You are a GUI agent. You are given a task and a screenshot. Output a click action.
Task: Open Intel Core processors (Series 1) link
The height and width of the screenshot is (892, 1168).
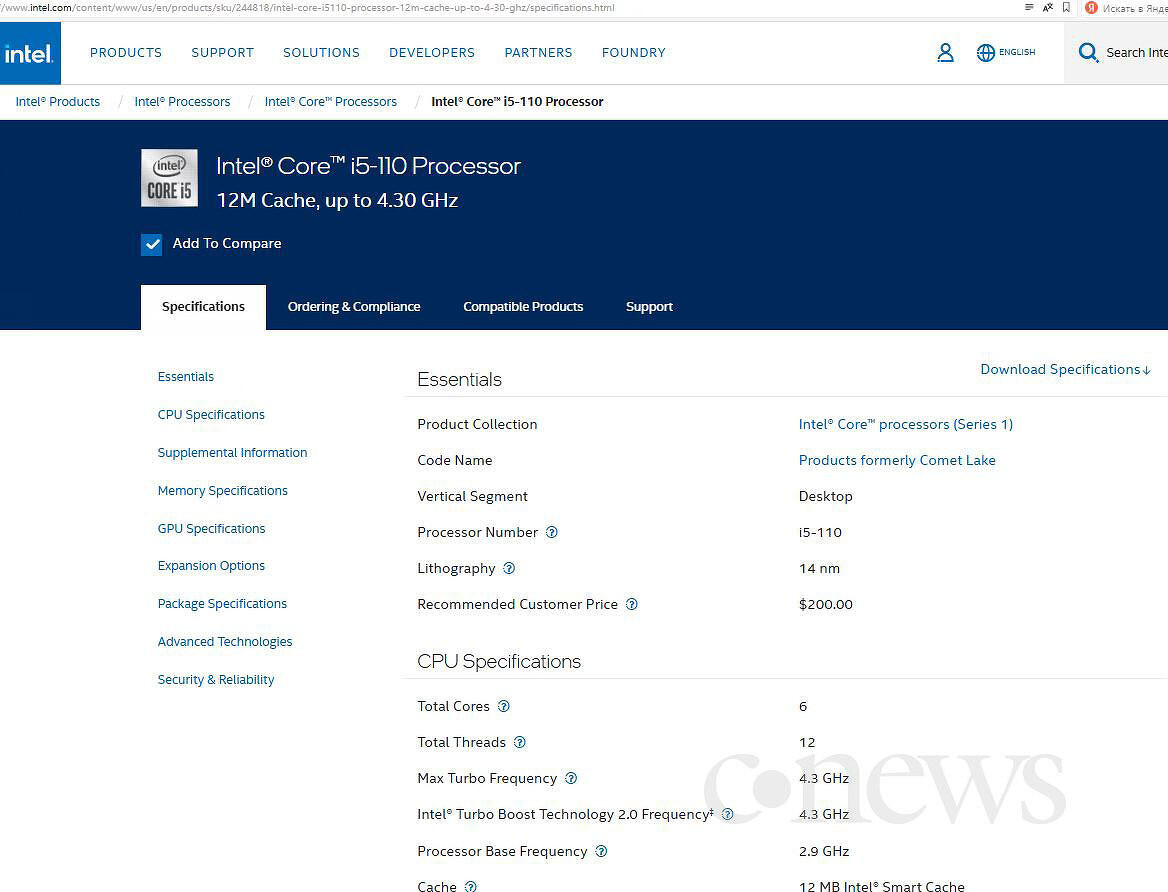pos(906,424)
